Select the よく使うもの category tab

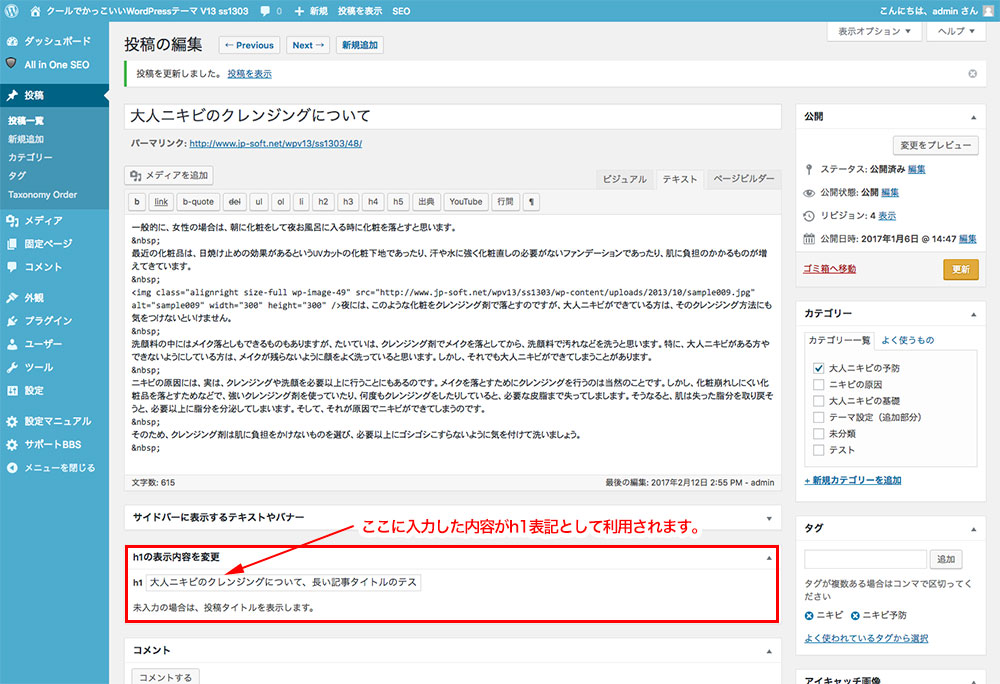pos(908,340)
